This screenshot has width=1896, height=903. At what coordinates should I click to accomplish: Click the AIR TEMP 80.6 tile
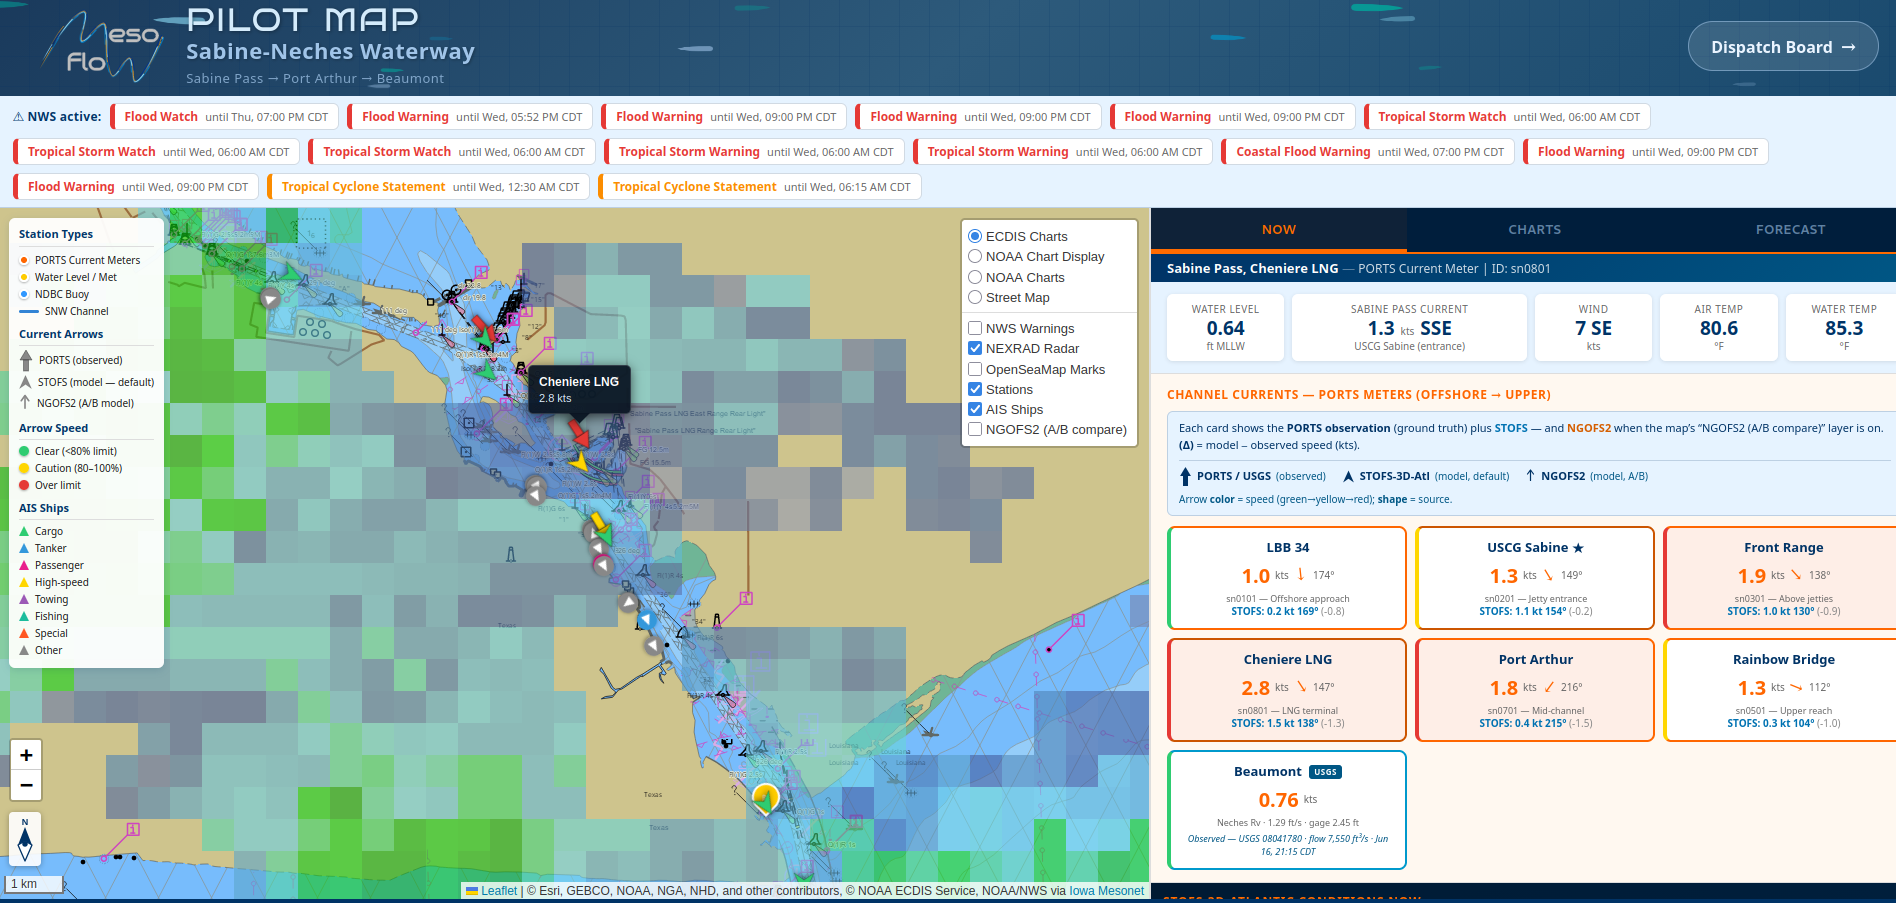click(x=1718, y=328)
